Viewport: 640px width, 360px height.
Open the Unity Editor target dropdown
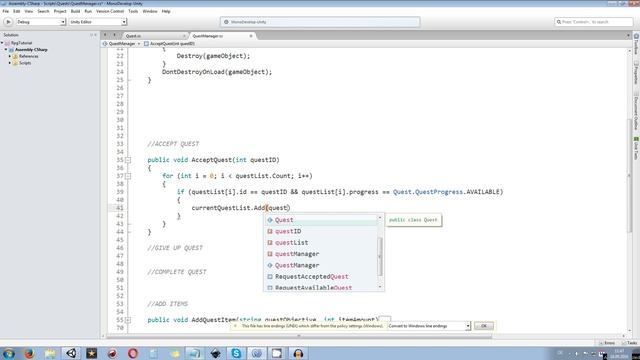98,22
